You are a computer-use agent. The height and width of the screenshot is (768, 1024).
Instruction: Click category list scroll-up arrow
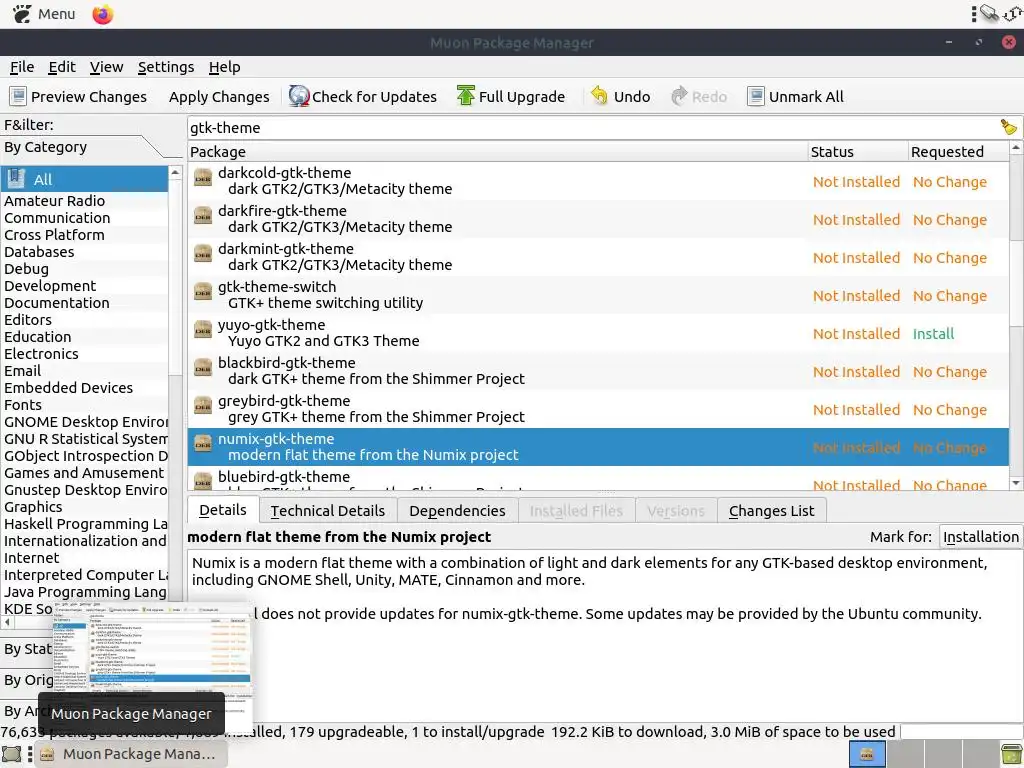click(x=175, y=172)
